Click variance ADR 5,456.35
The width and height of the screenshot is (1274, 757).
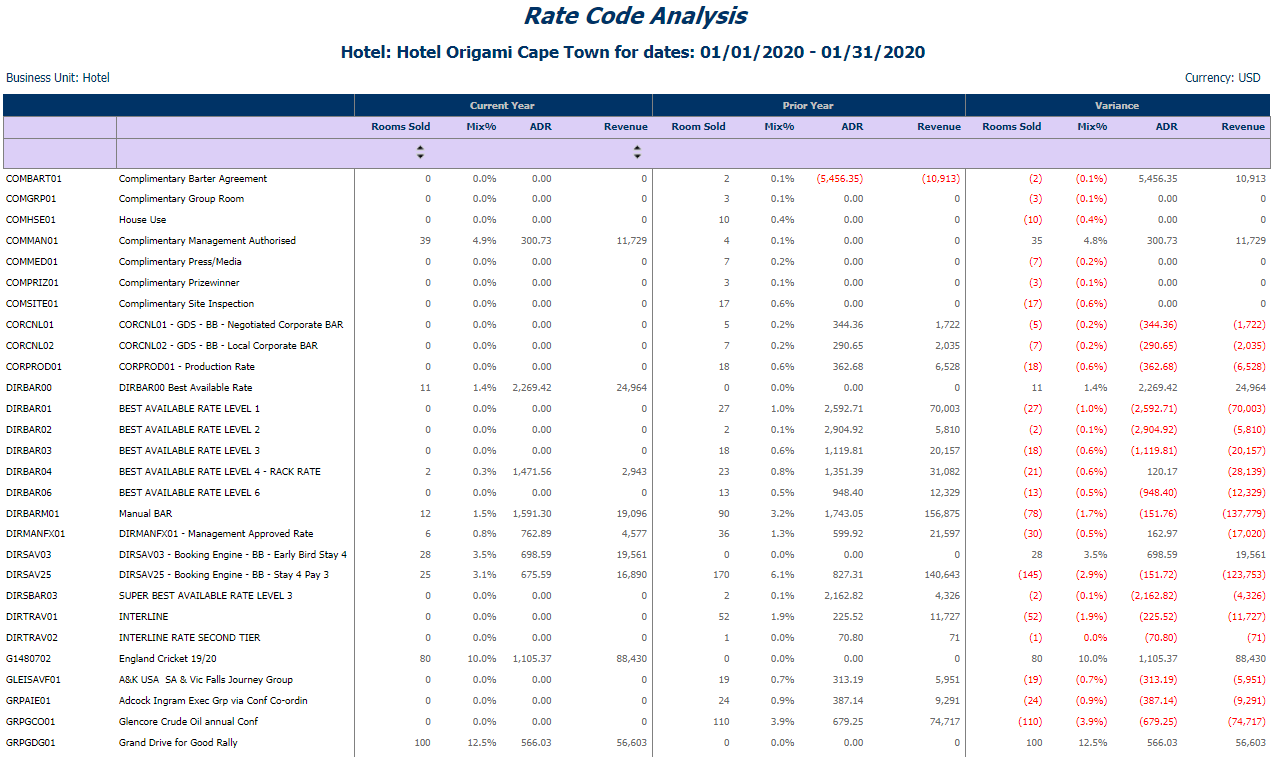1158,179
